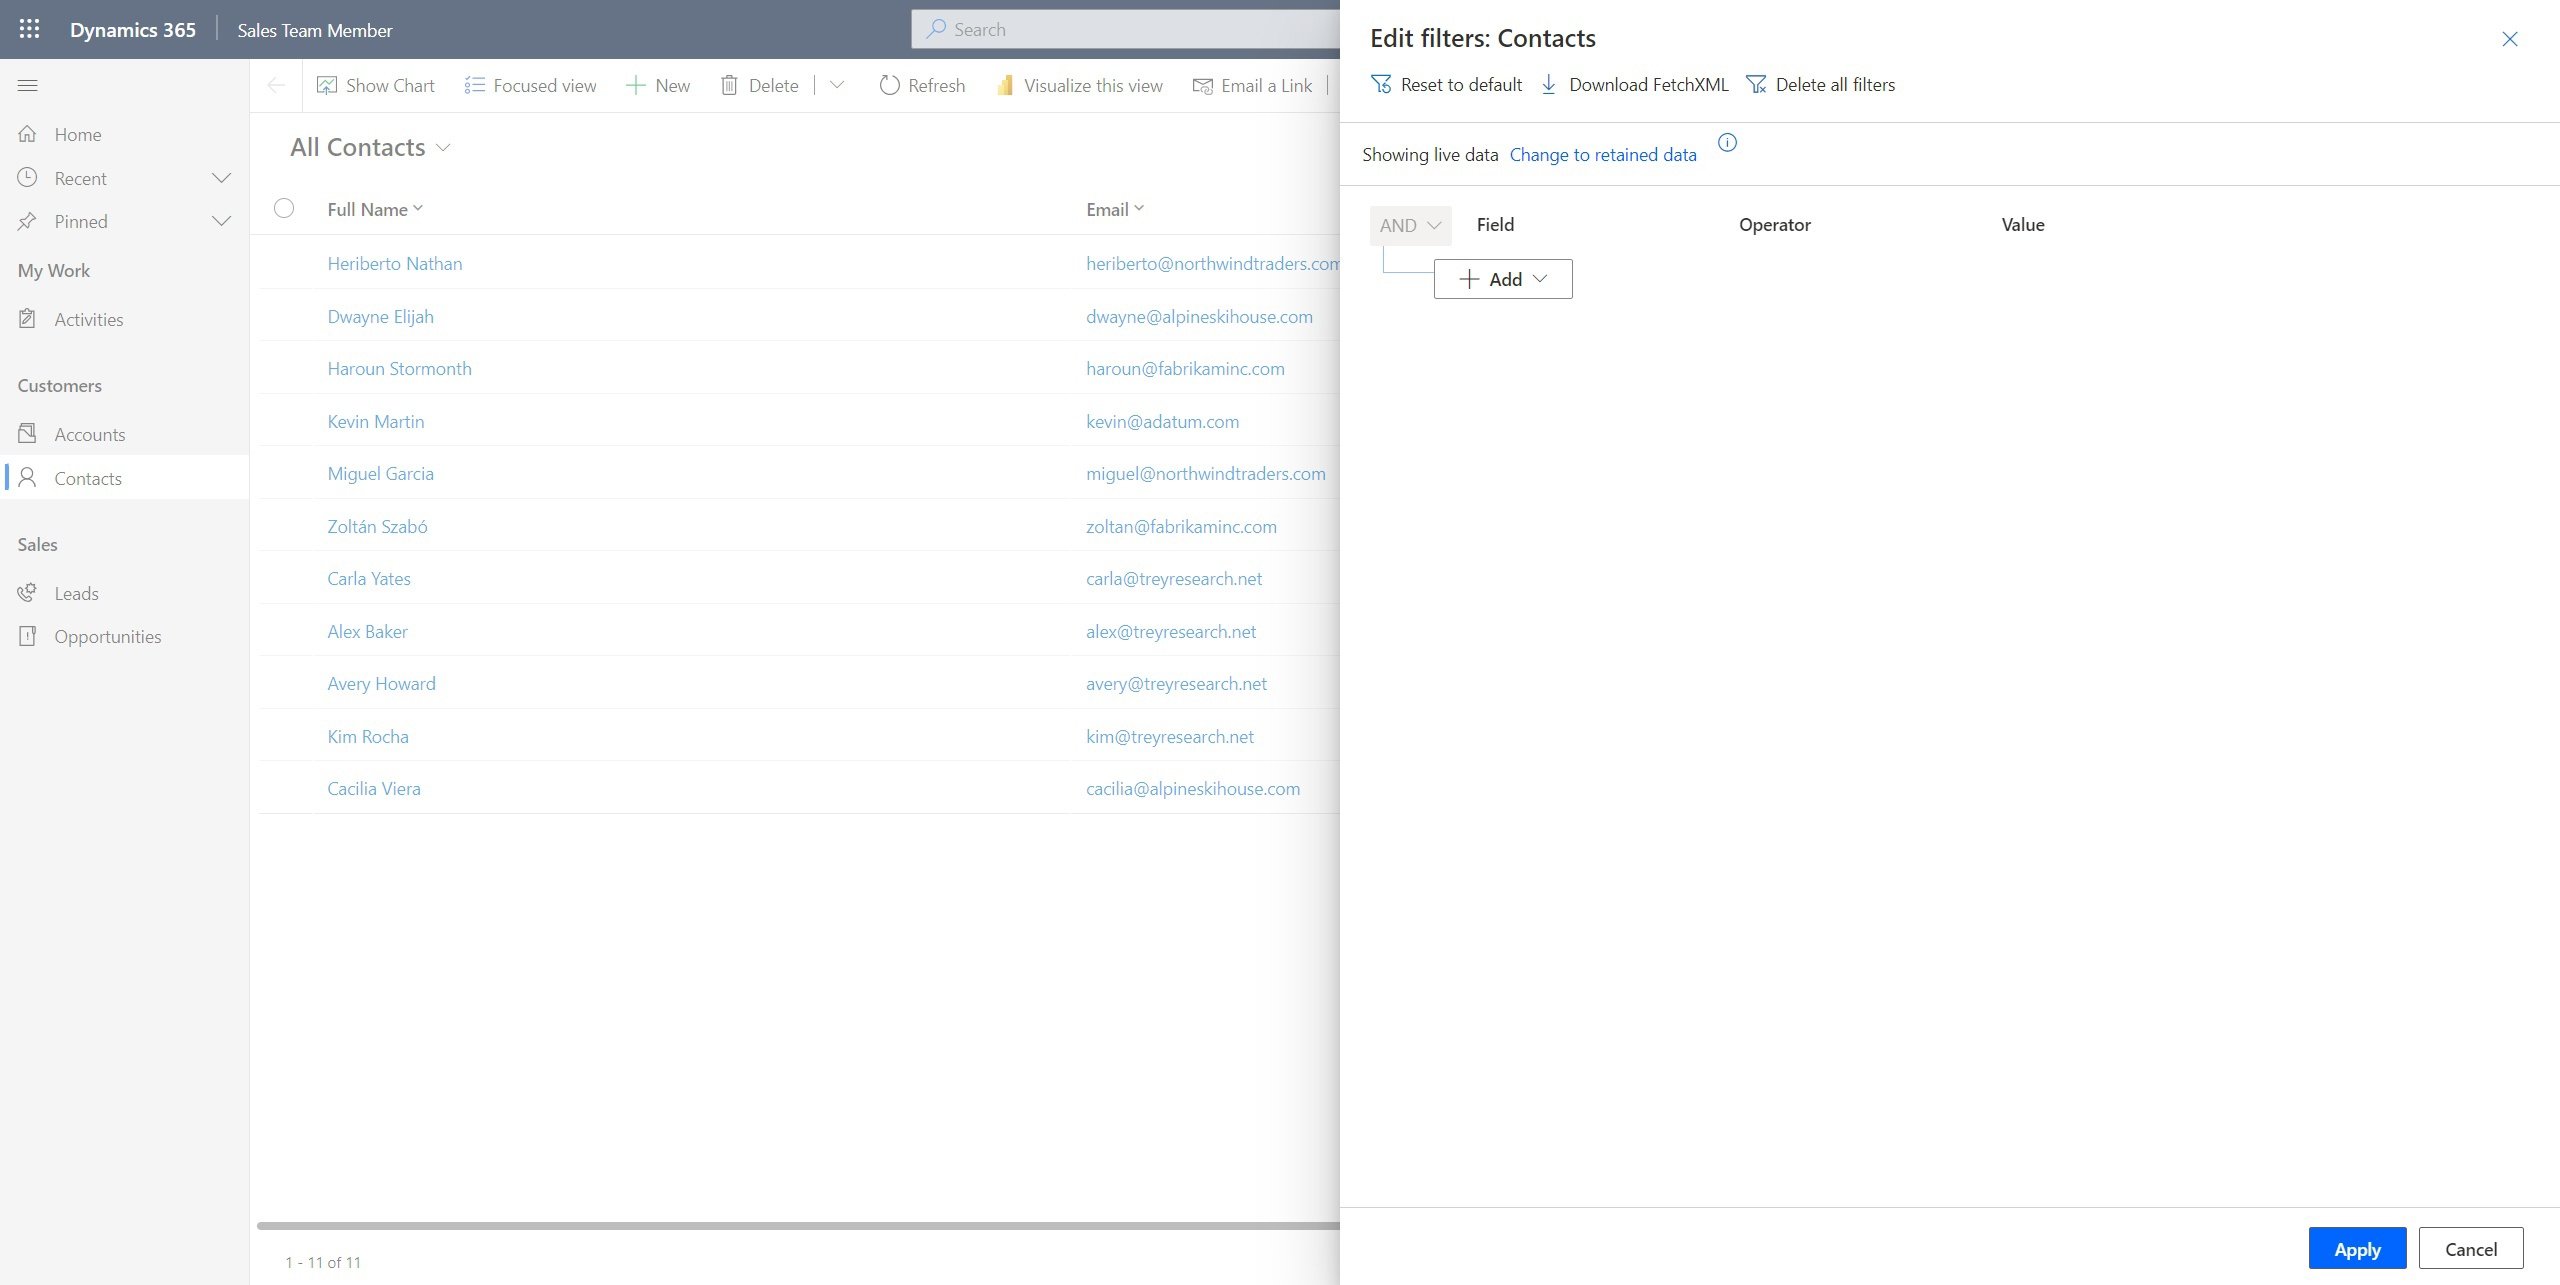Click the back arrow in command bar
The height and width of the screenshot is (1285, 2560).
pos(277,86)
